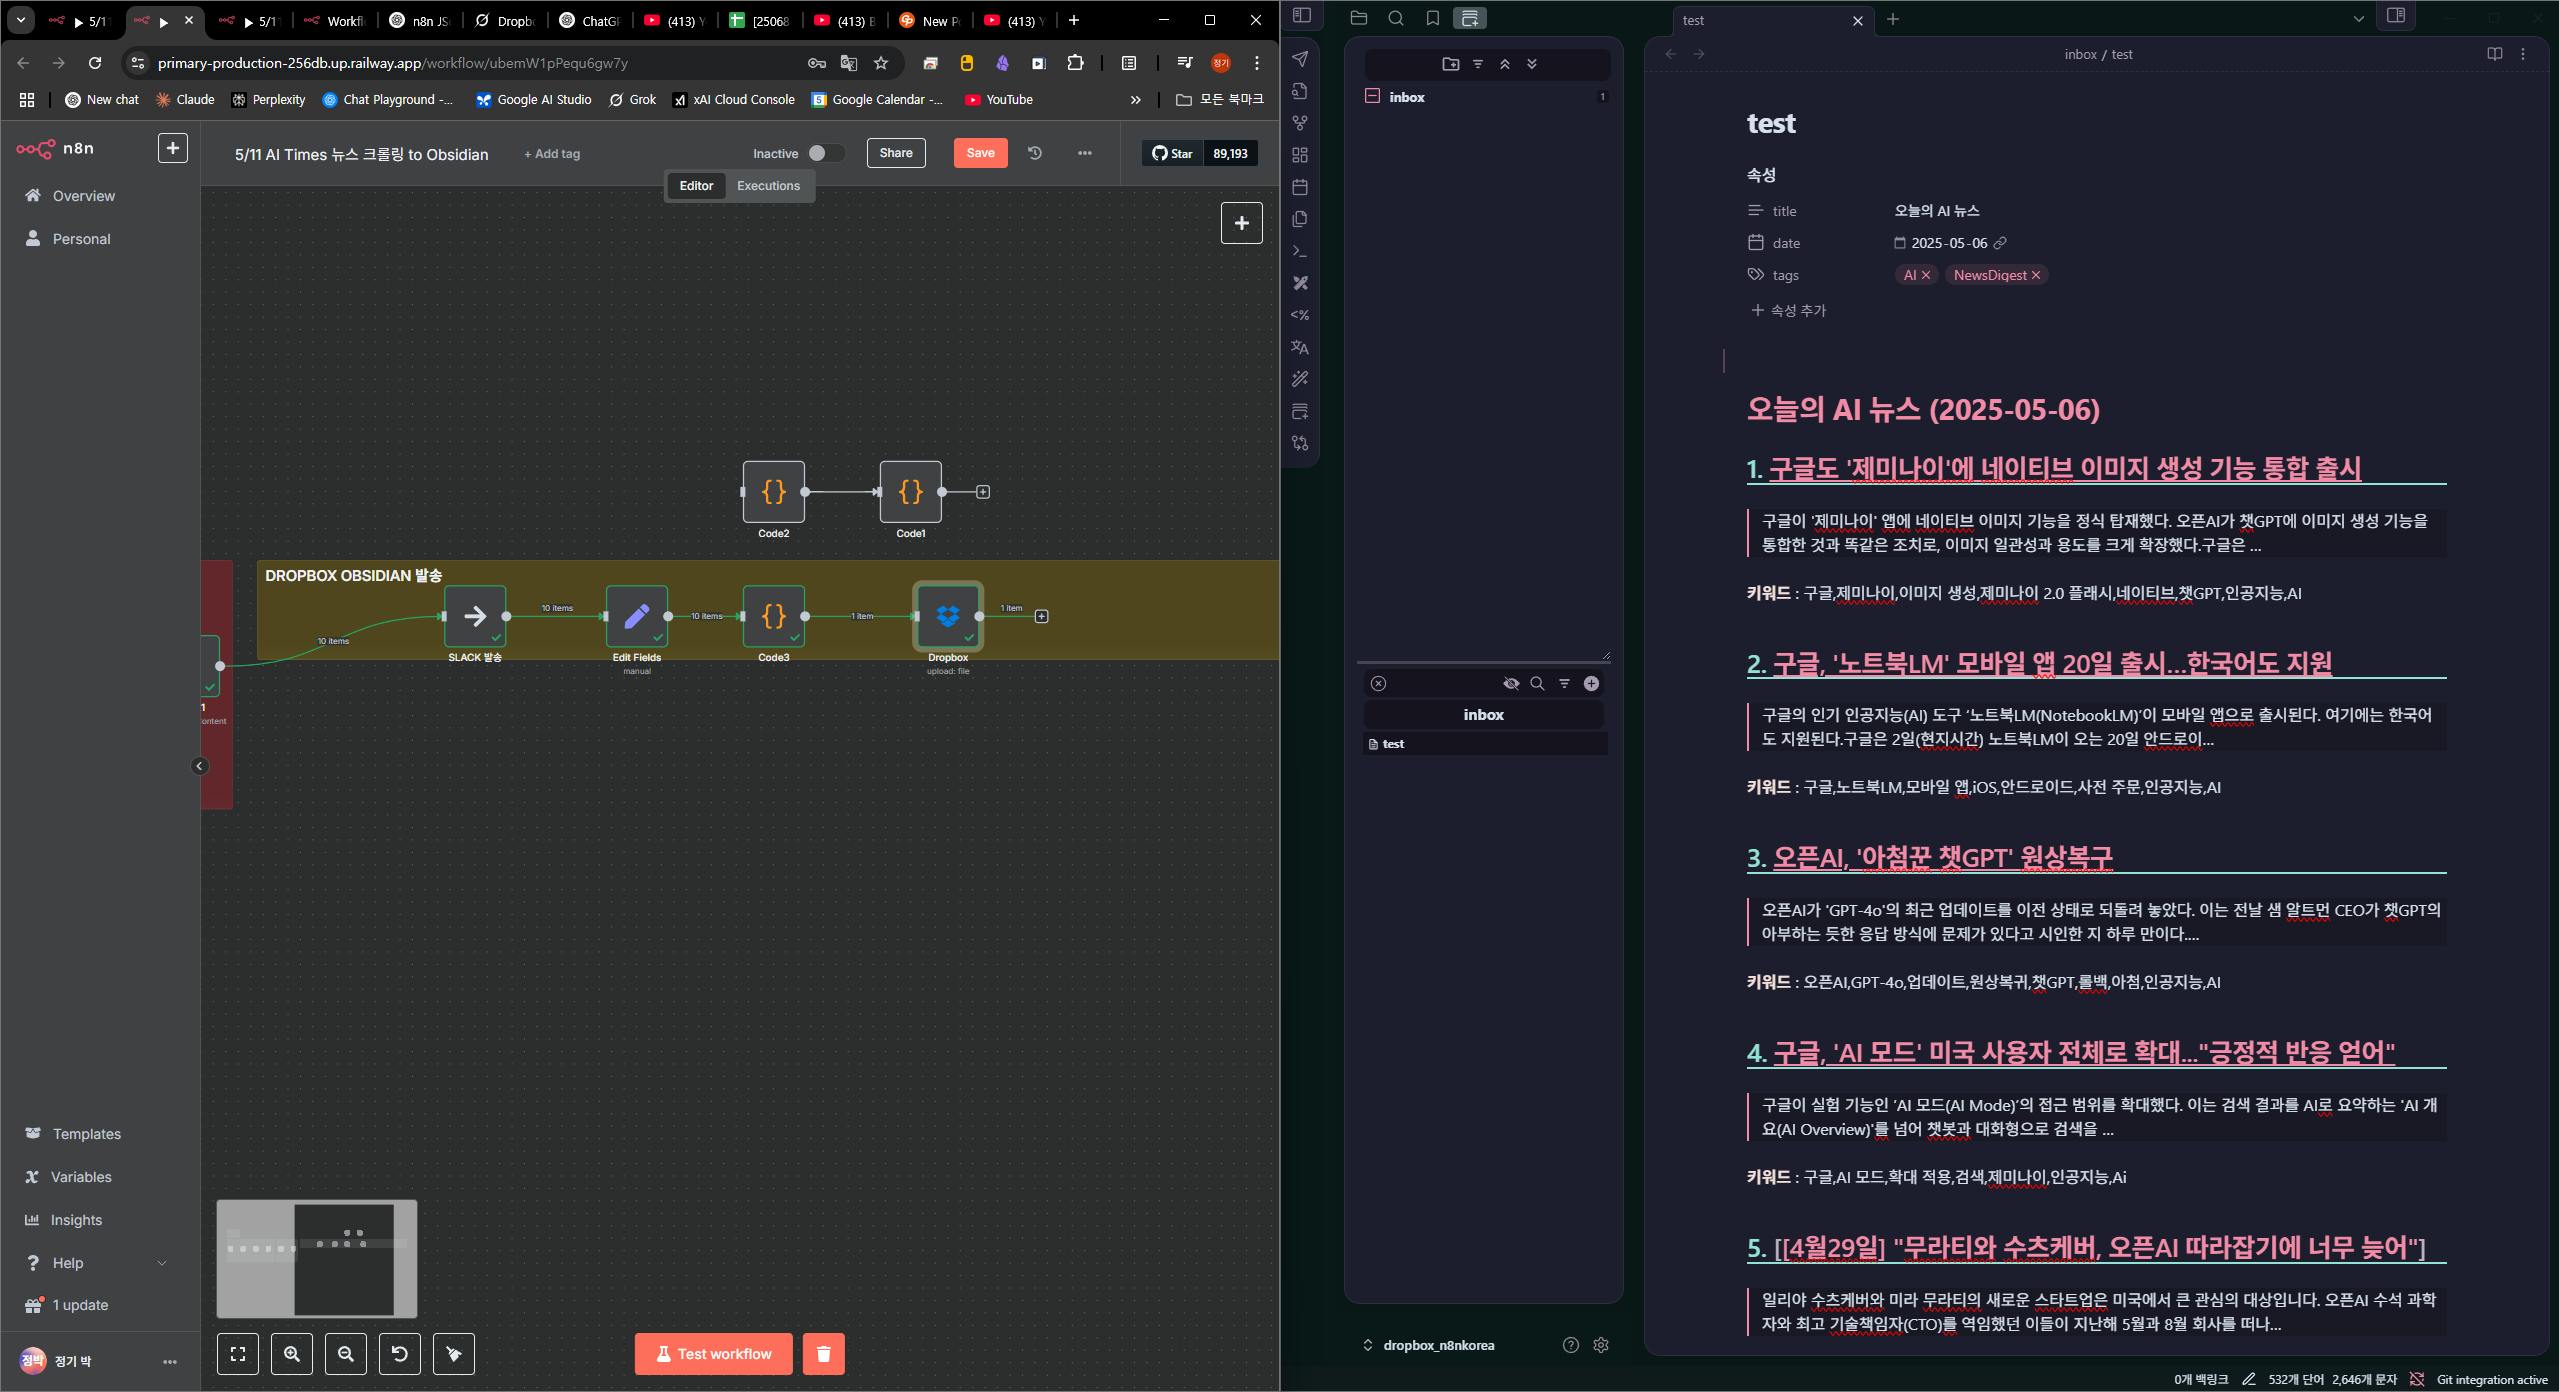Collapse the inbox folder in file tree
This screenshot has height=1392, width=2559.
[x=1372, y=97]
